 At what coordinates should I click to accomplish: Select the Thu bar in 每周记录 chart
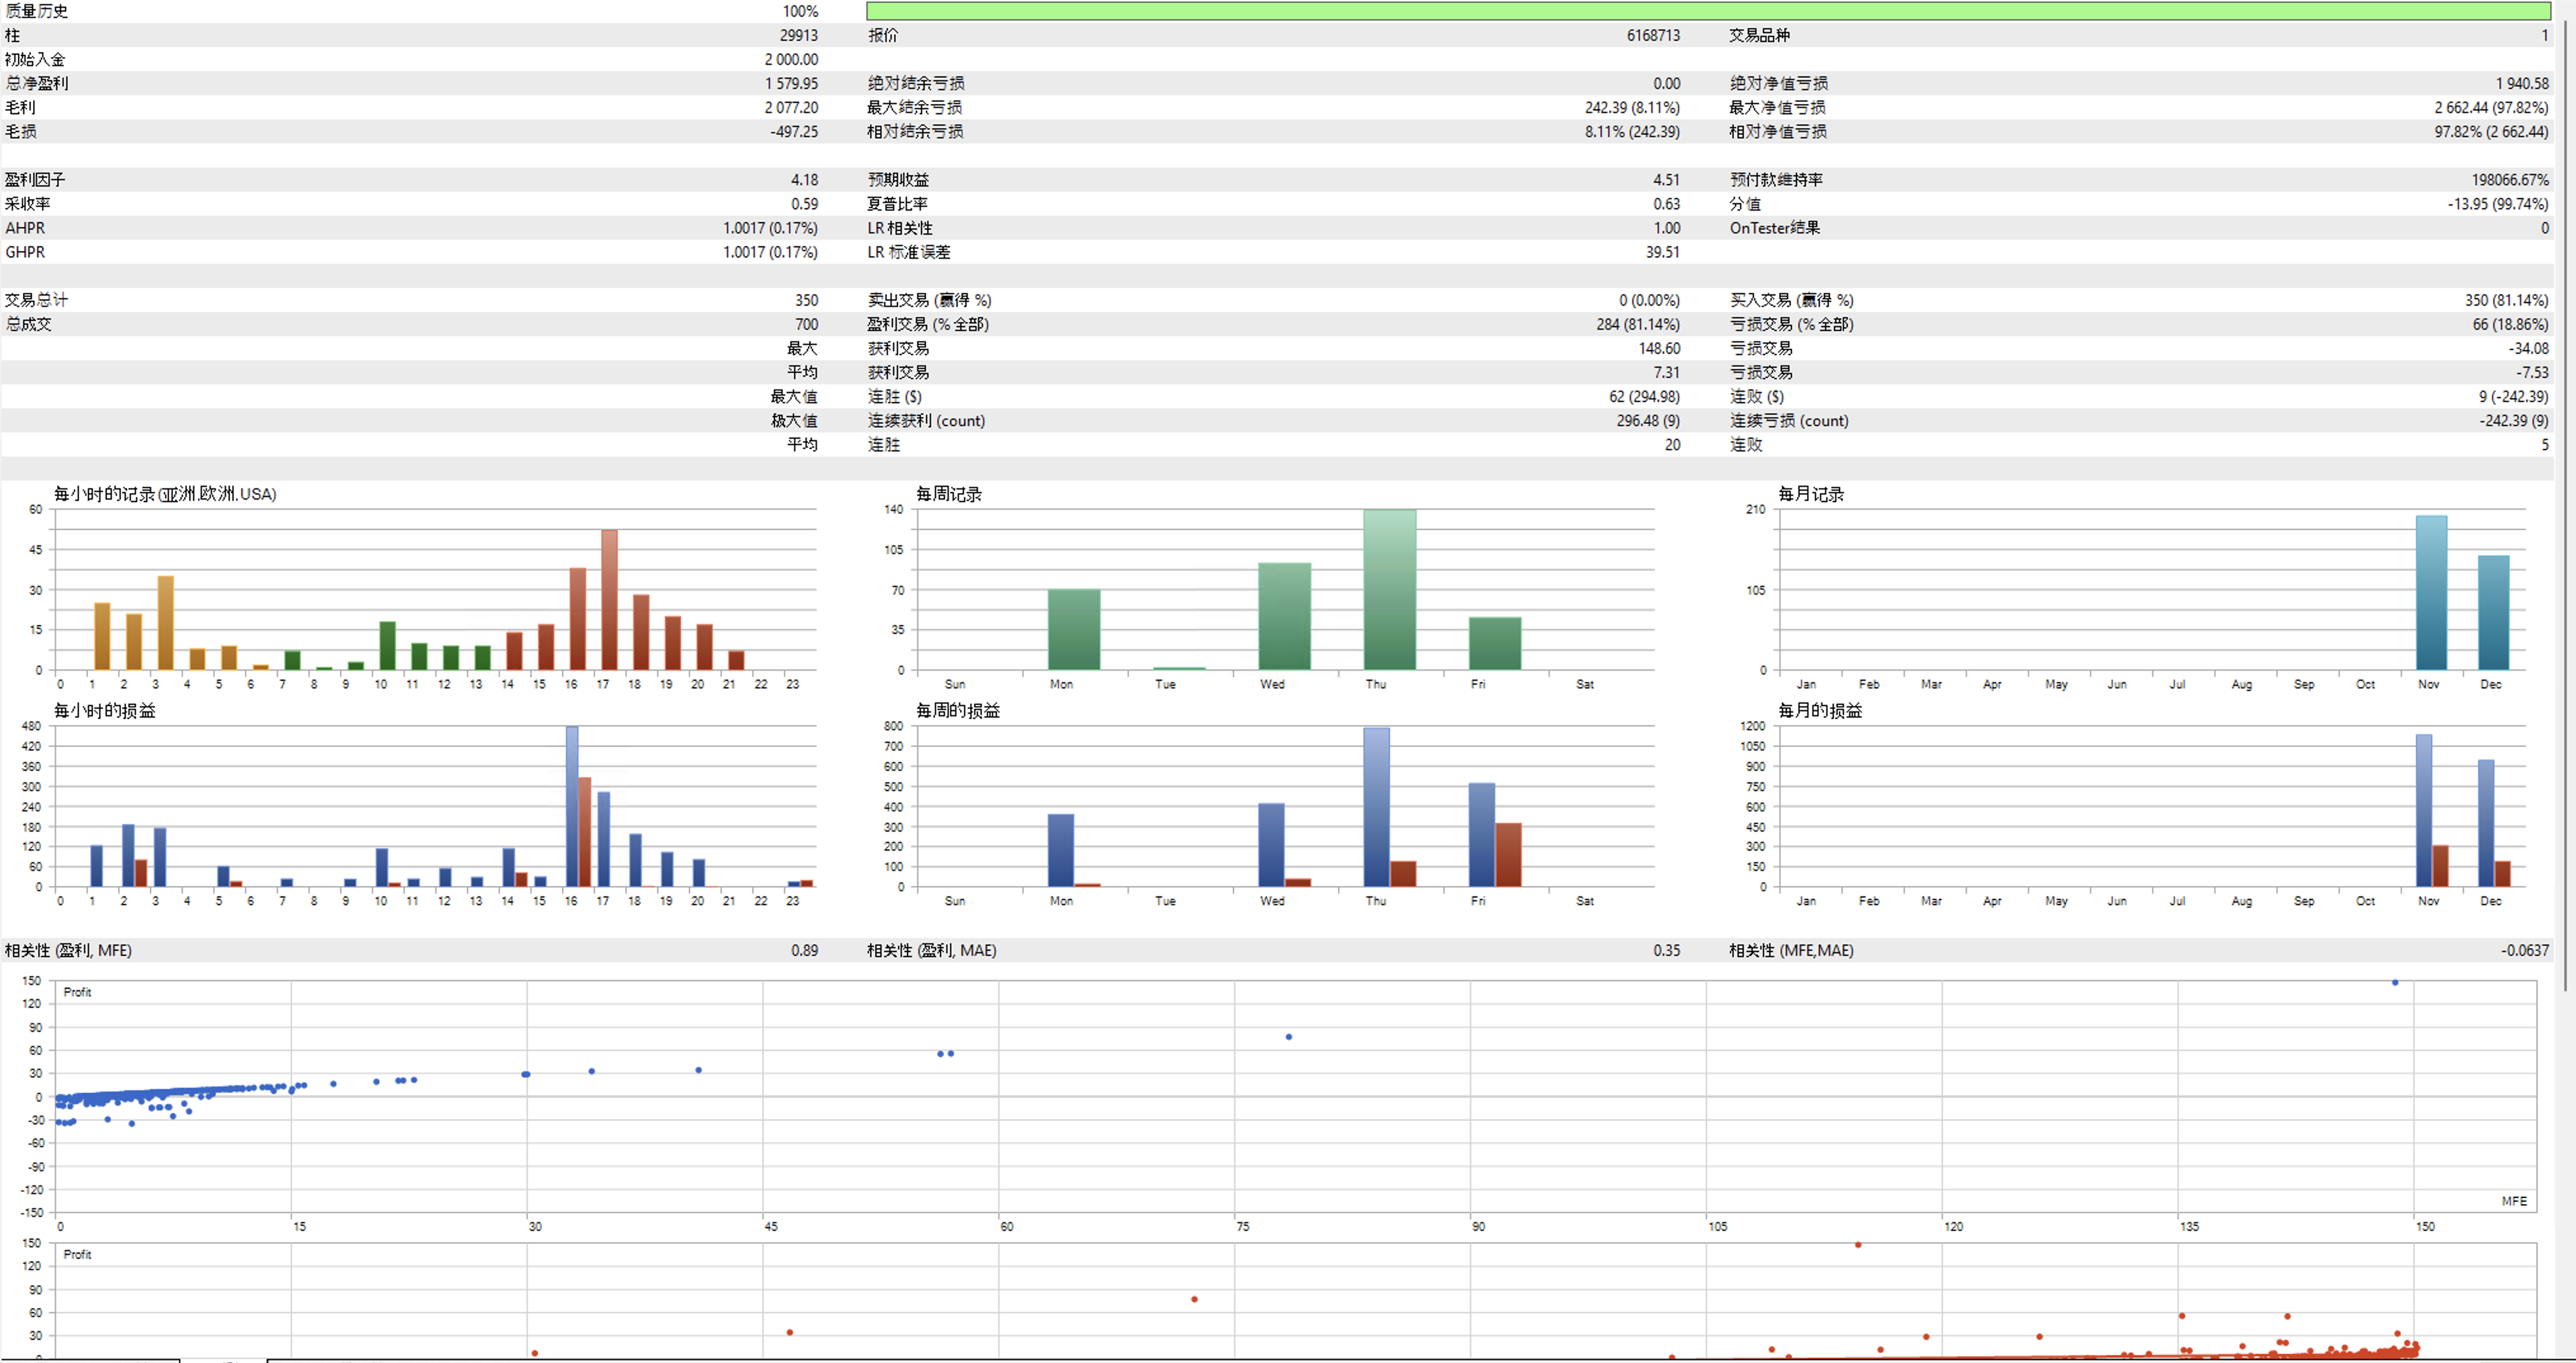coord(1390,589)
